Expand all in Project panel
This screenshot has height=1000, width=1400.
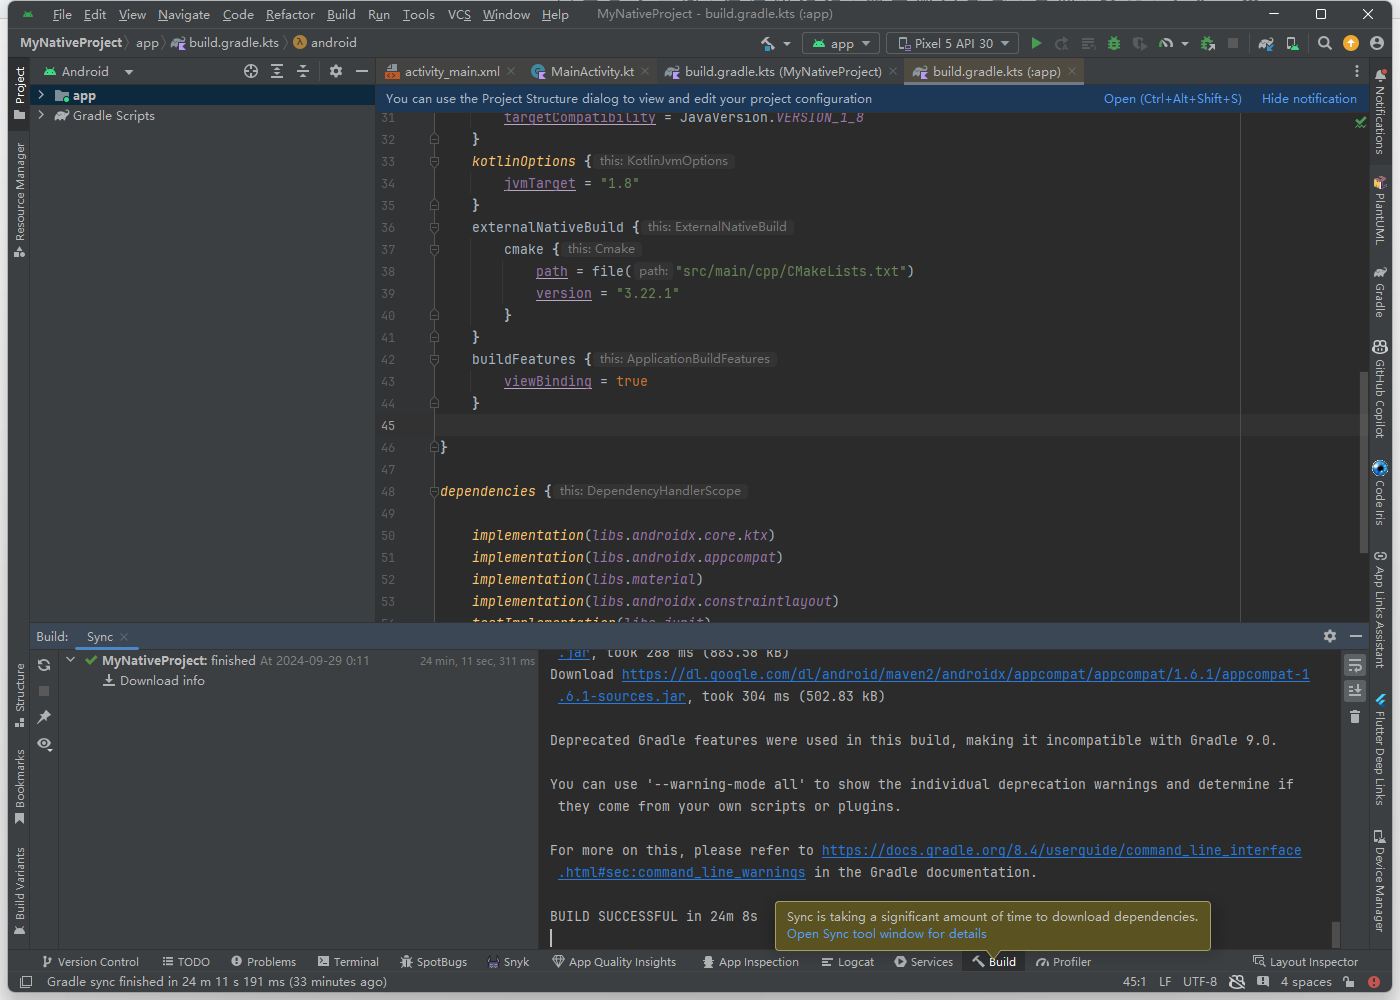[x=277, y=71]
